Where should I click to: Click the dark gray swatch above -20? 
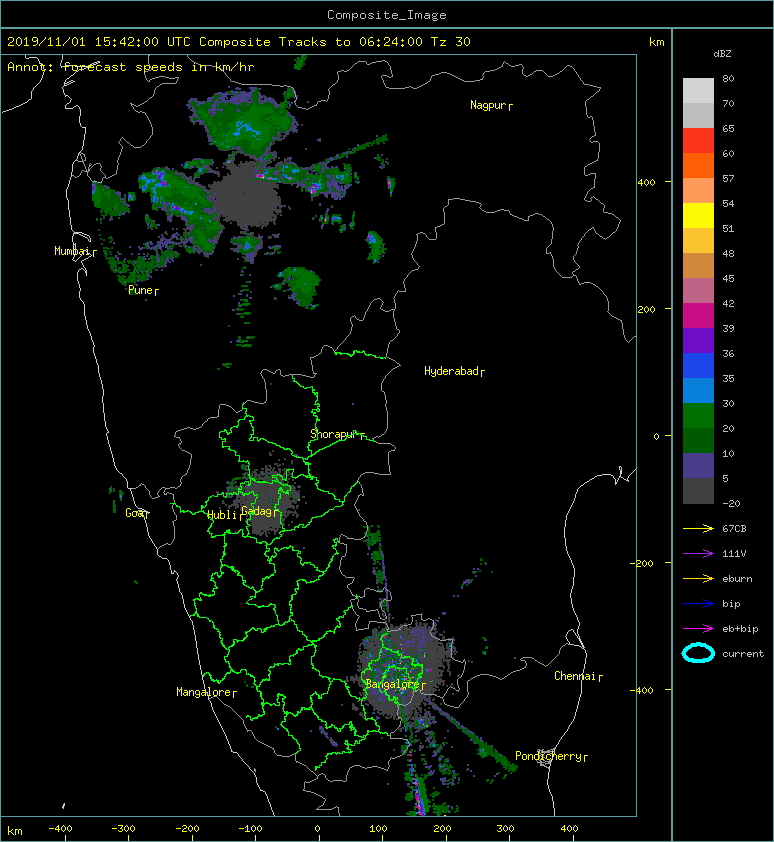coord(698,491)
